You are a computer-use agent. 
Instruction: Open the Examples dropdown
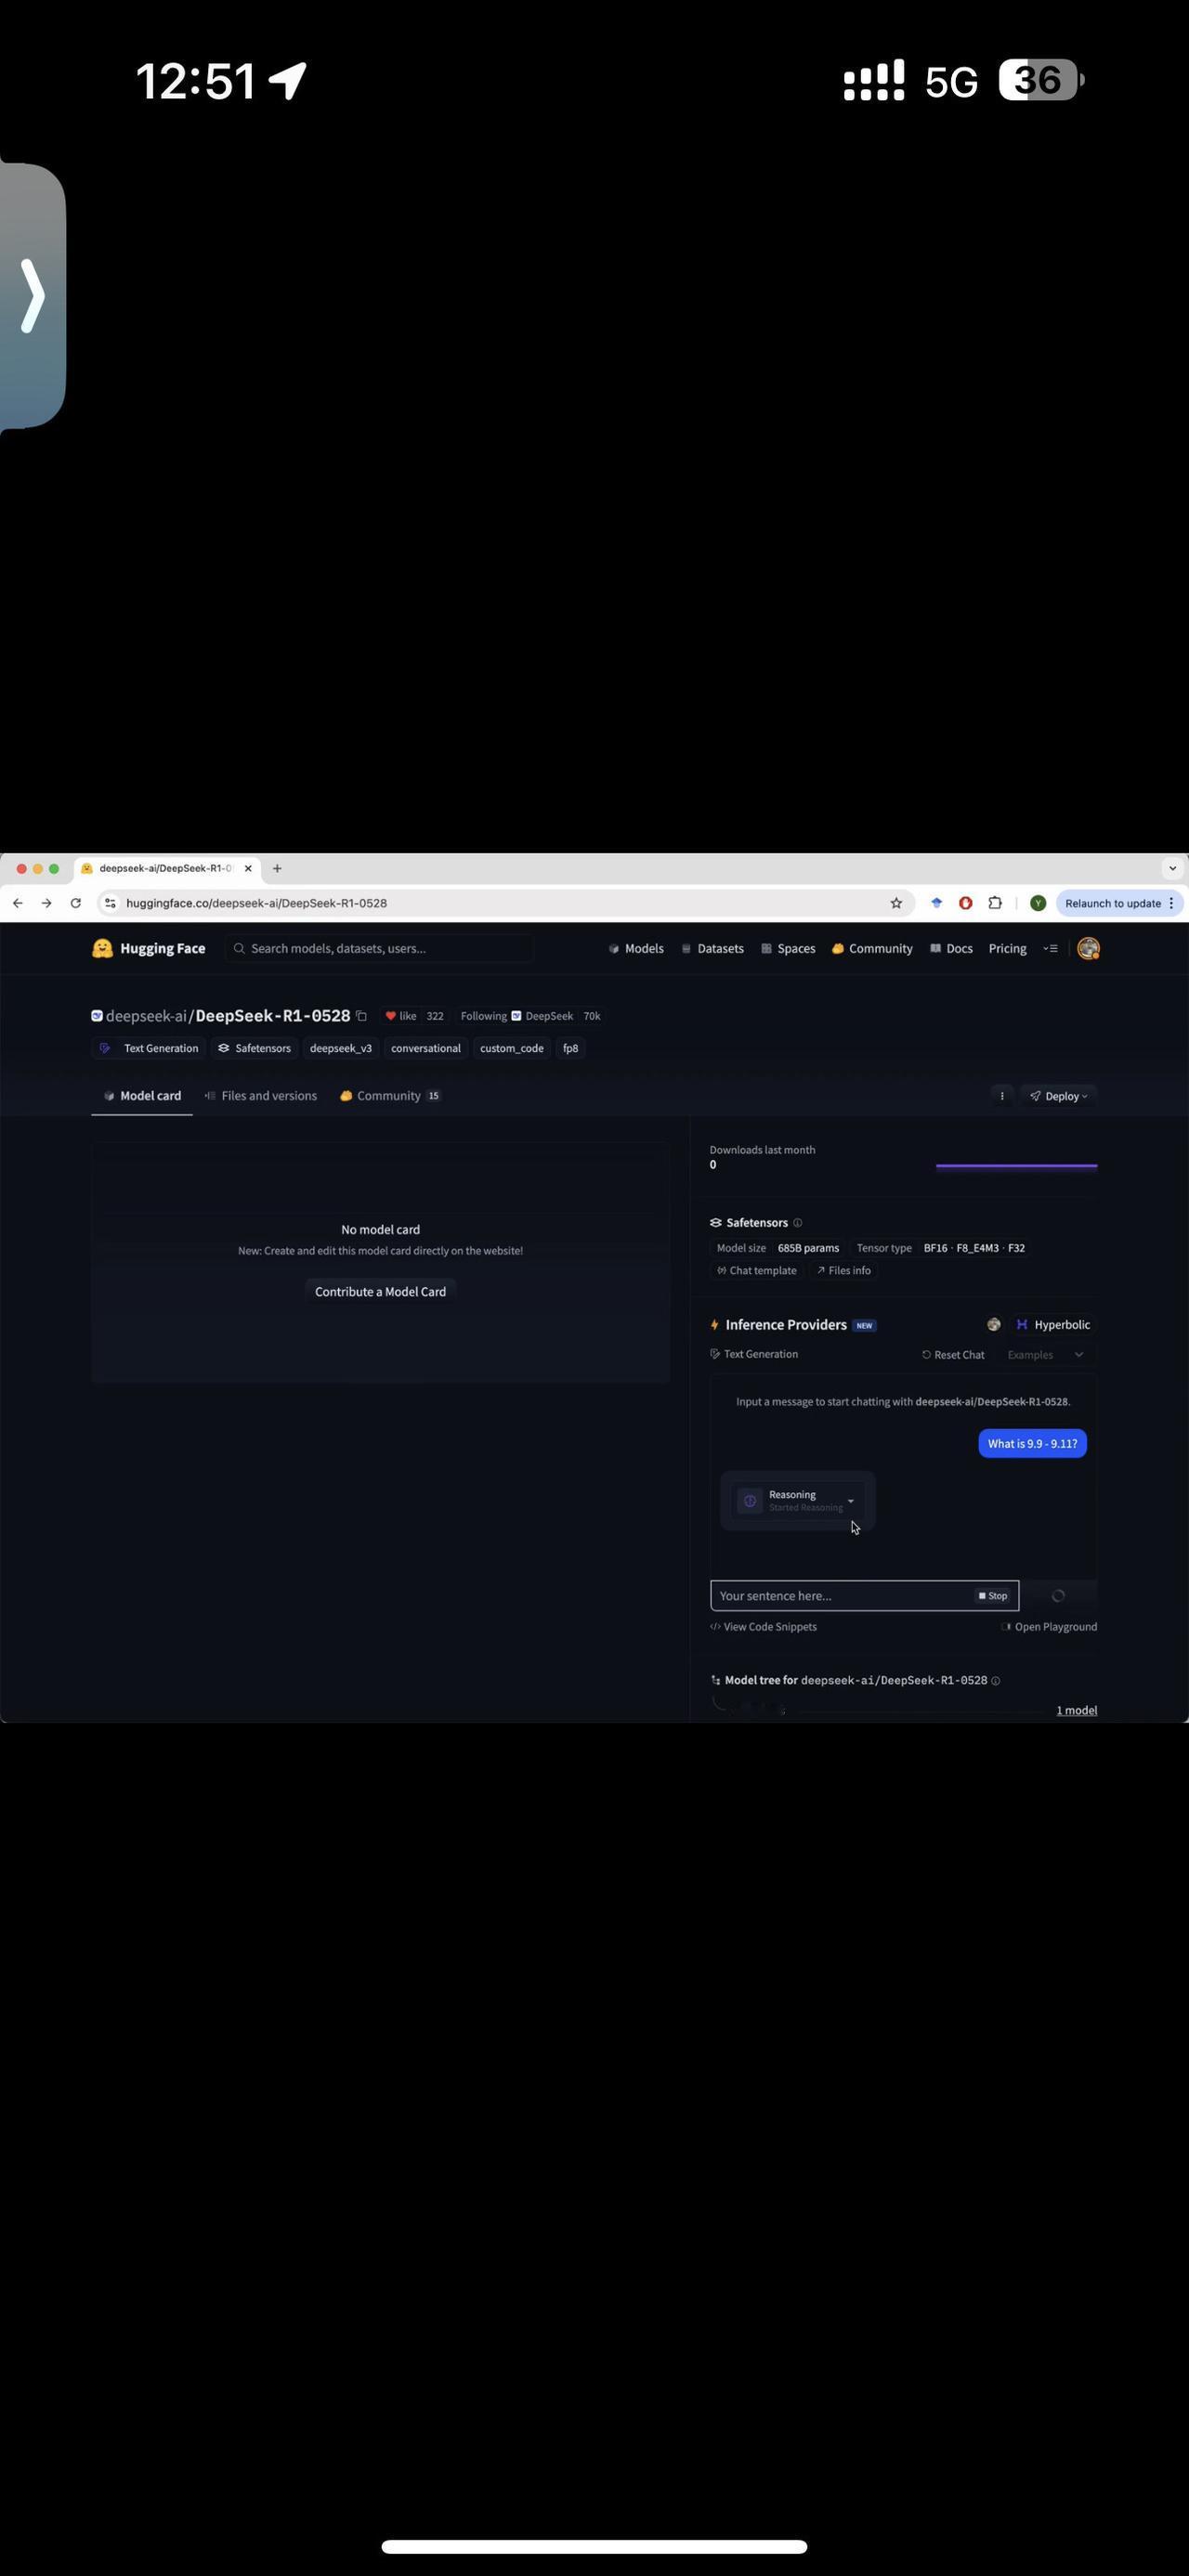click(1044, 1355)
